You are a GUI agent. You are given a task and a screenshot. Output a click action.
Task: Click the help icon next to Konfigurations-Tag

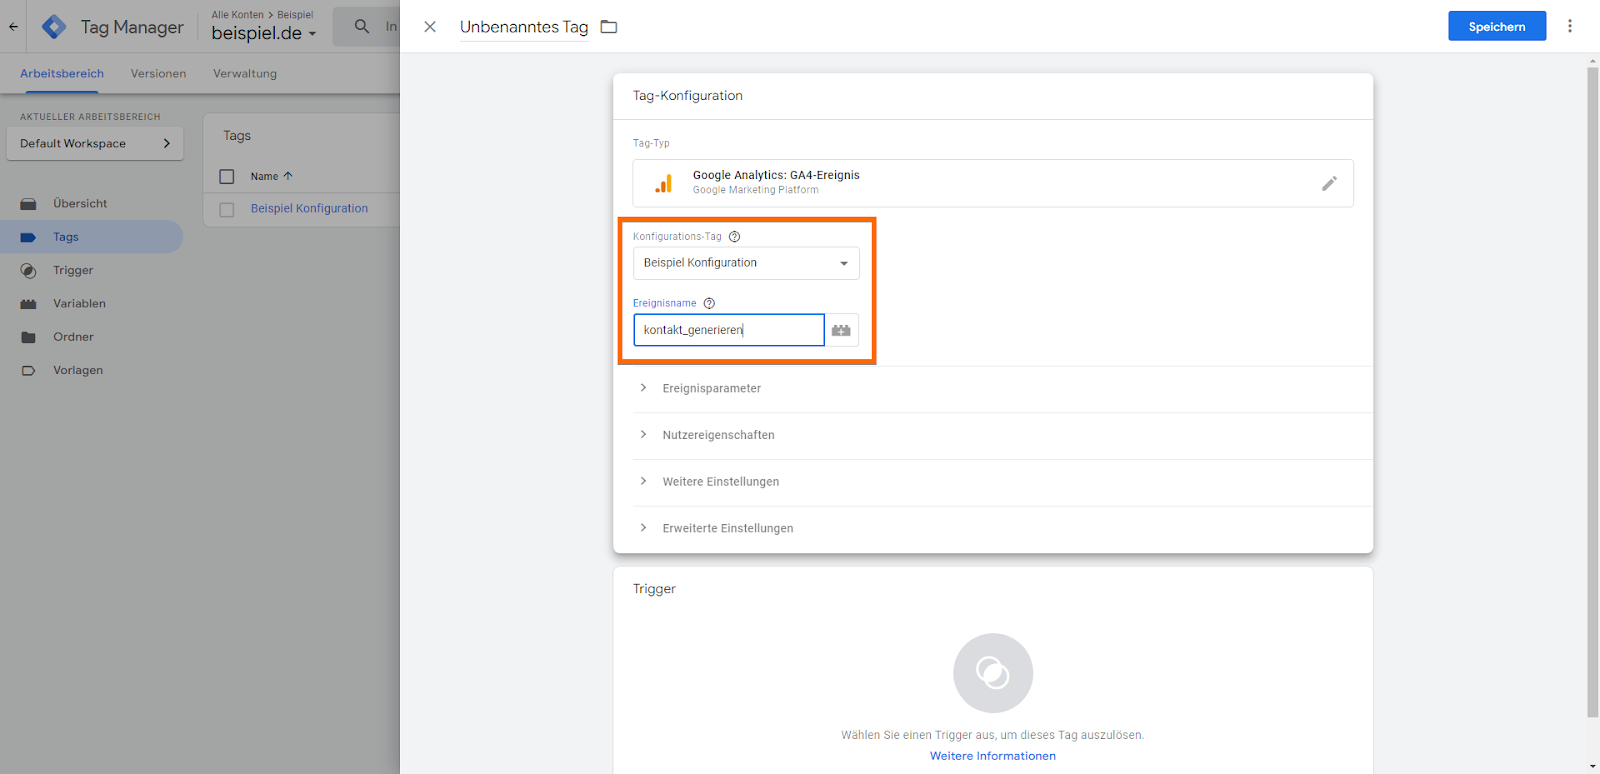734,237
